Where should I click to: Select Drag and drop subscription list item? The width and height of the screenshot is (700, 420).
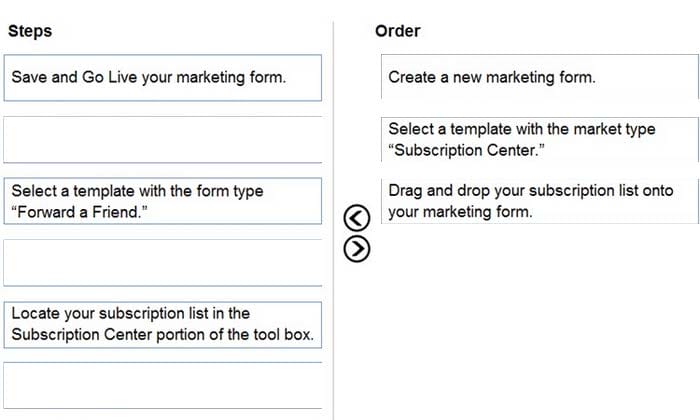click(540, 201)
